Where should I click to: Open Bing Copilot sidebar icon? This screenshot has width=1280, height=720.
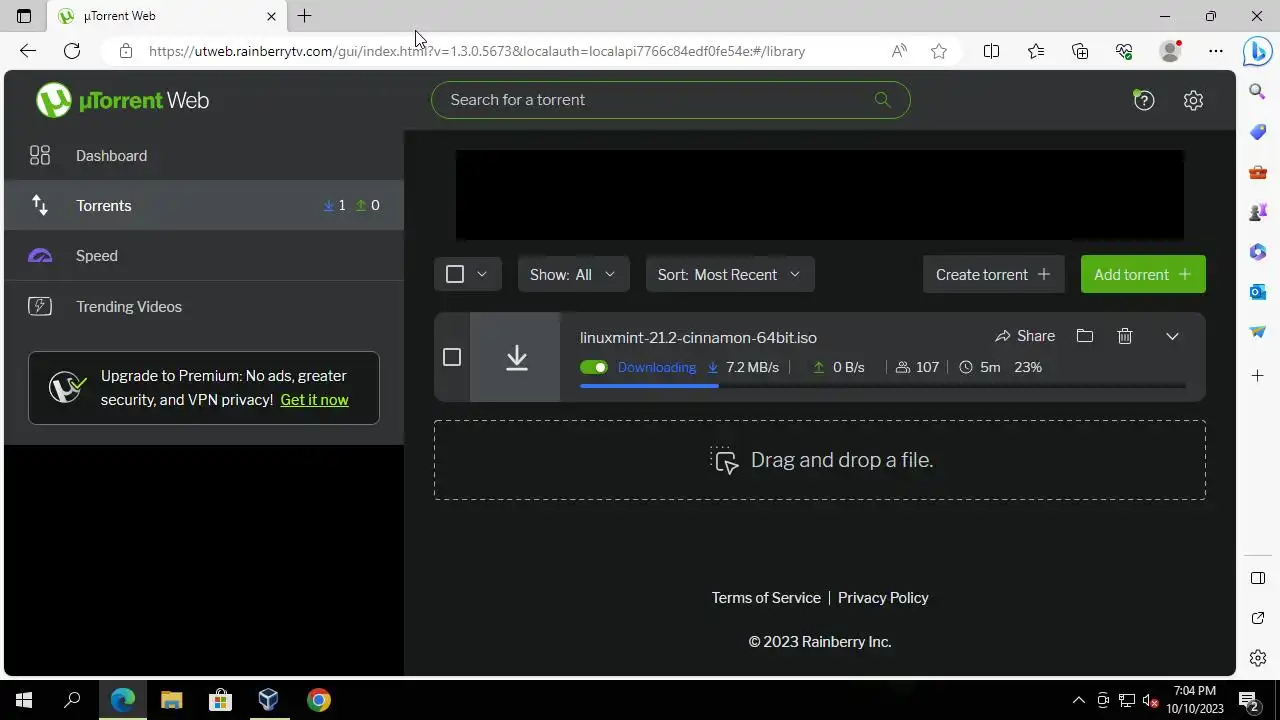(1257, 51)
